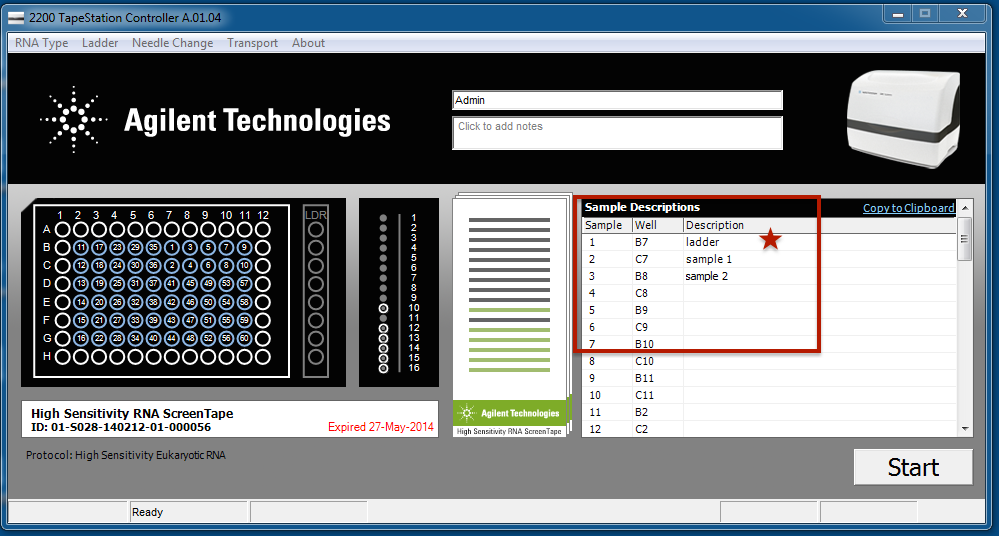
Task: Select empty plate well E12
Action: point(262,302)
